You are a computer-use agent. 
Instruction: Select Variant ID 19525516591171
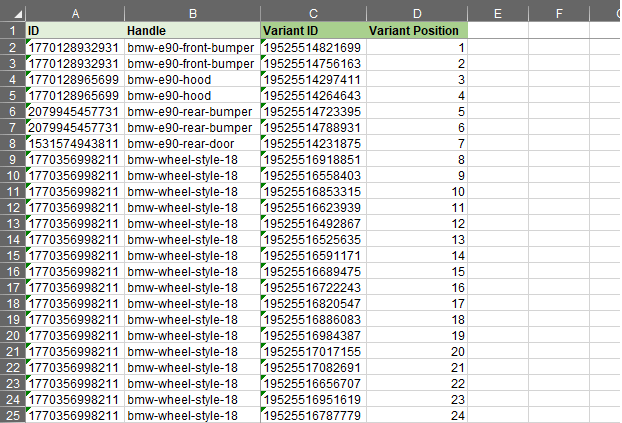[313, 256]
